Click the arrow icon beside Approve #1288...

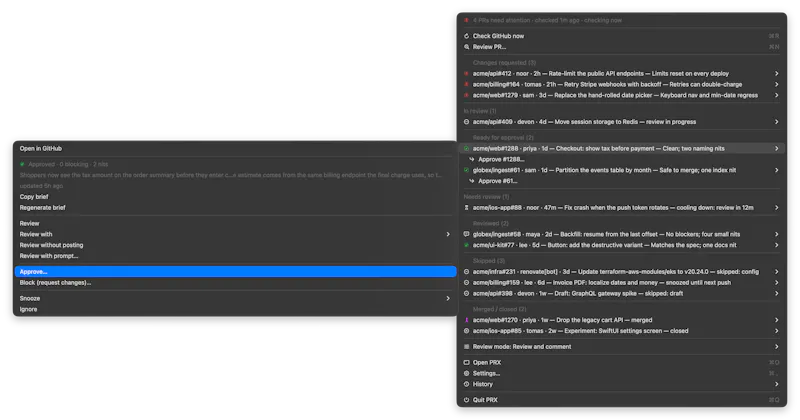pos(472,159)
